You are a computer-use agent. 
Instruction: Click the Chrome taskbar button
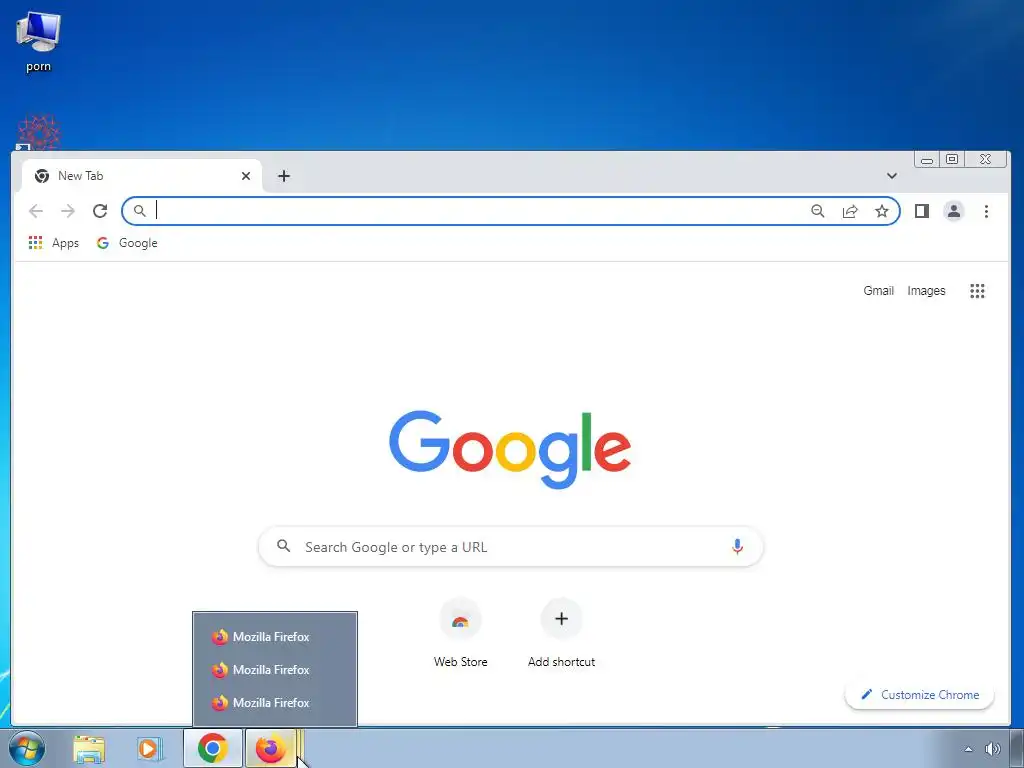(213, 748)
